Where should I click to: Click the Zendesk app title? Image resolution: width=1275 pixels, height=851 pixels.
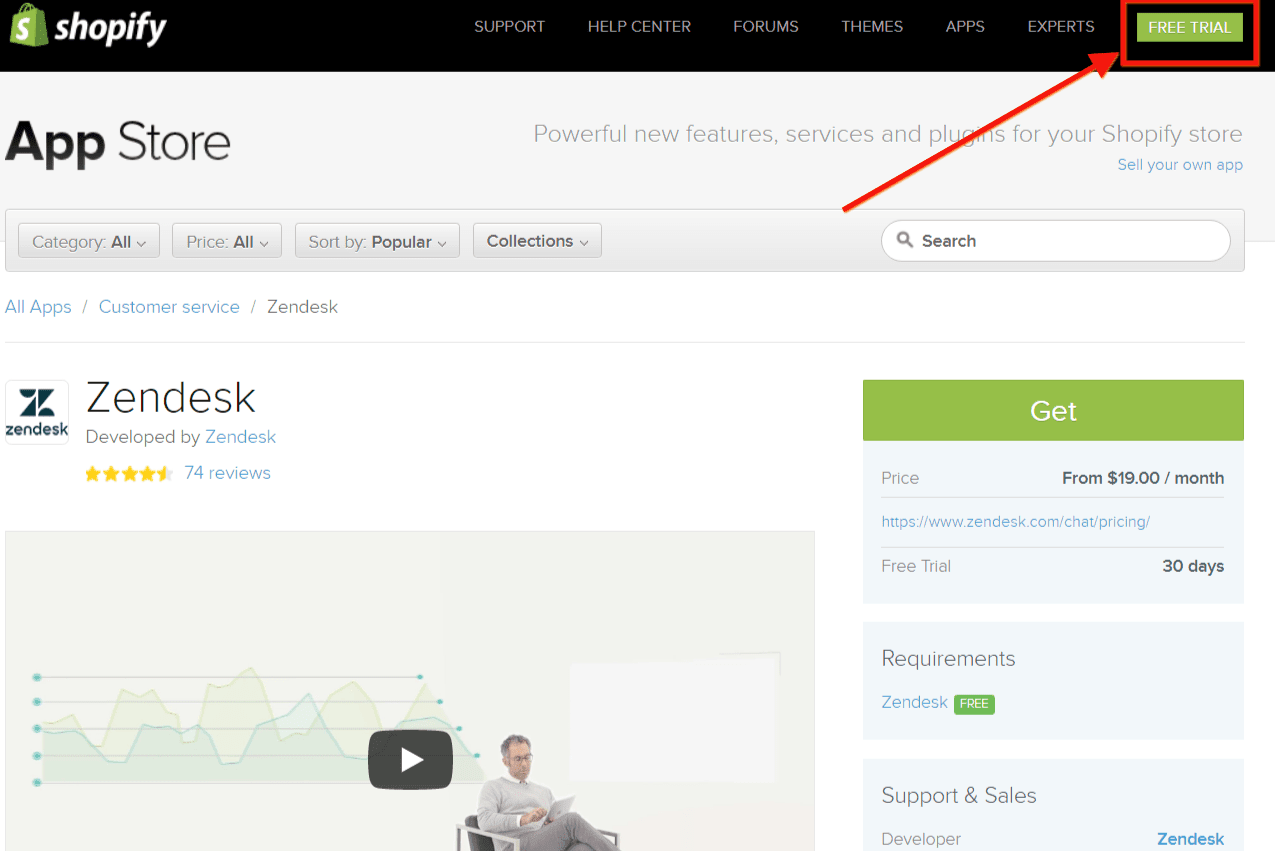171,397
